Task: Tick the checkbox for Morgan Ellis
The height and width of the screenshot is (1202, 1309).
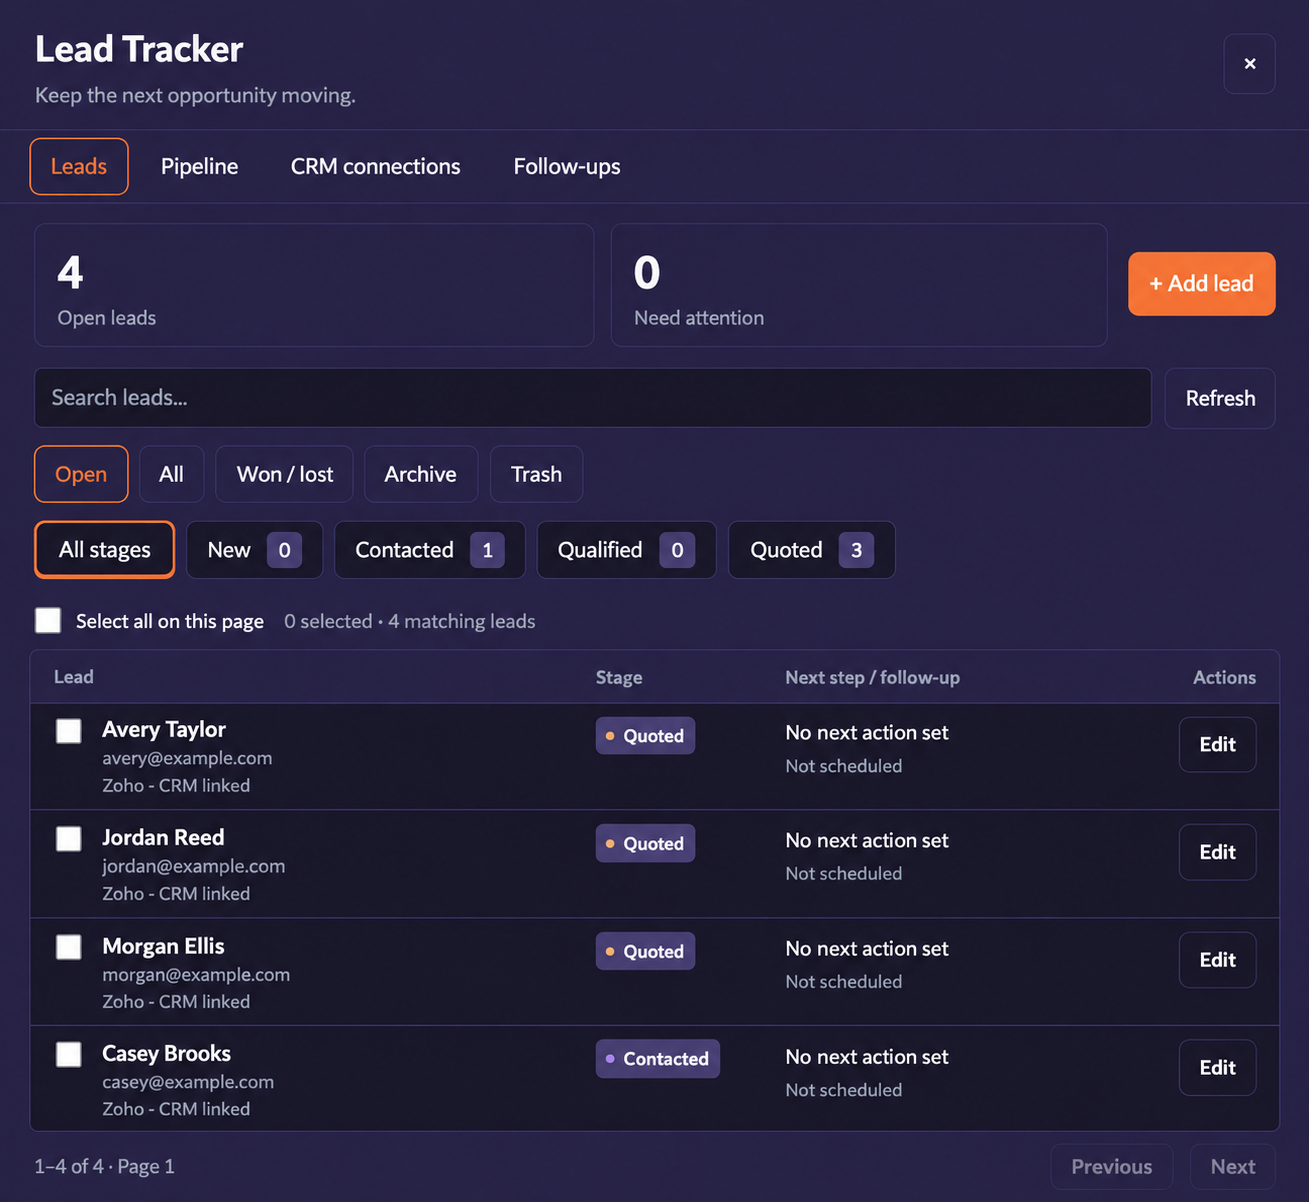Action: 69,947
